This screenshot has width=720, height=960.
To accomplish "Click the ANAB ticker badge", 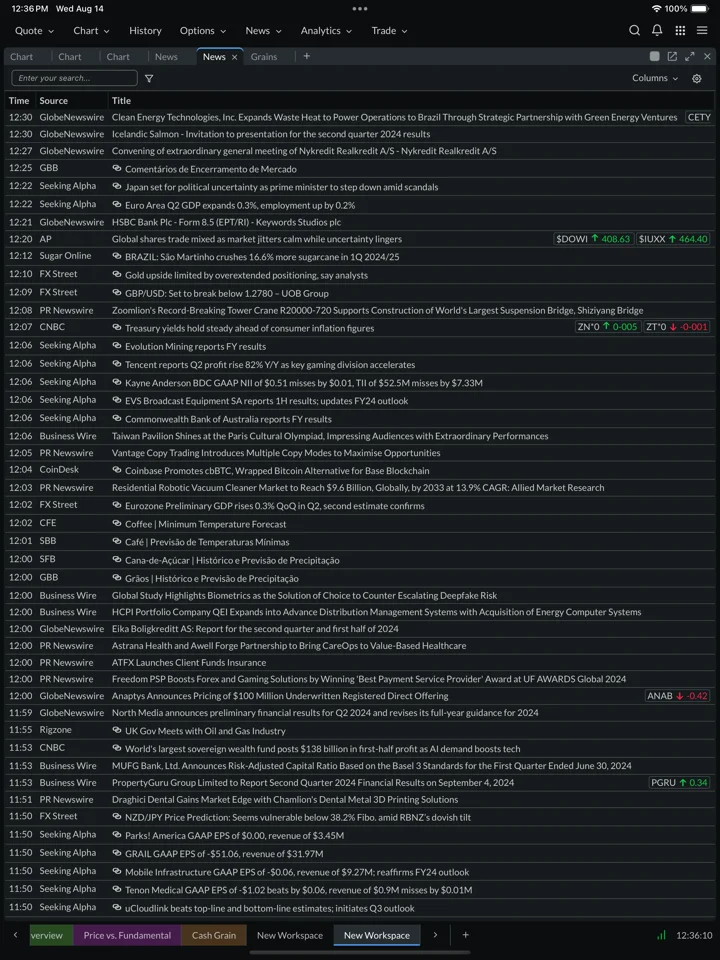I will 678,696.
